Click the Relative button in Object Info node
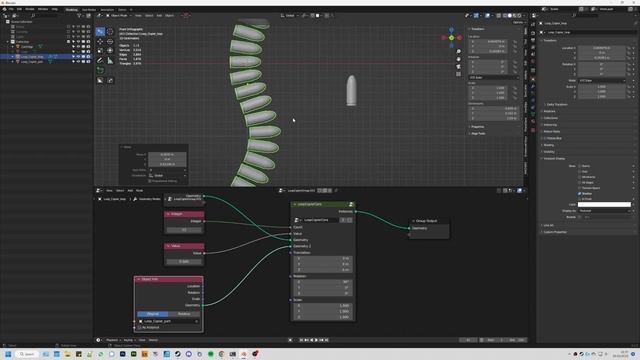The height and width of the screenshot is (360, 640). (x=184, y=314)
